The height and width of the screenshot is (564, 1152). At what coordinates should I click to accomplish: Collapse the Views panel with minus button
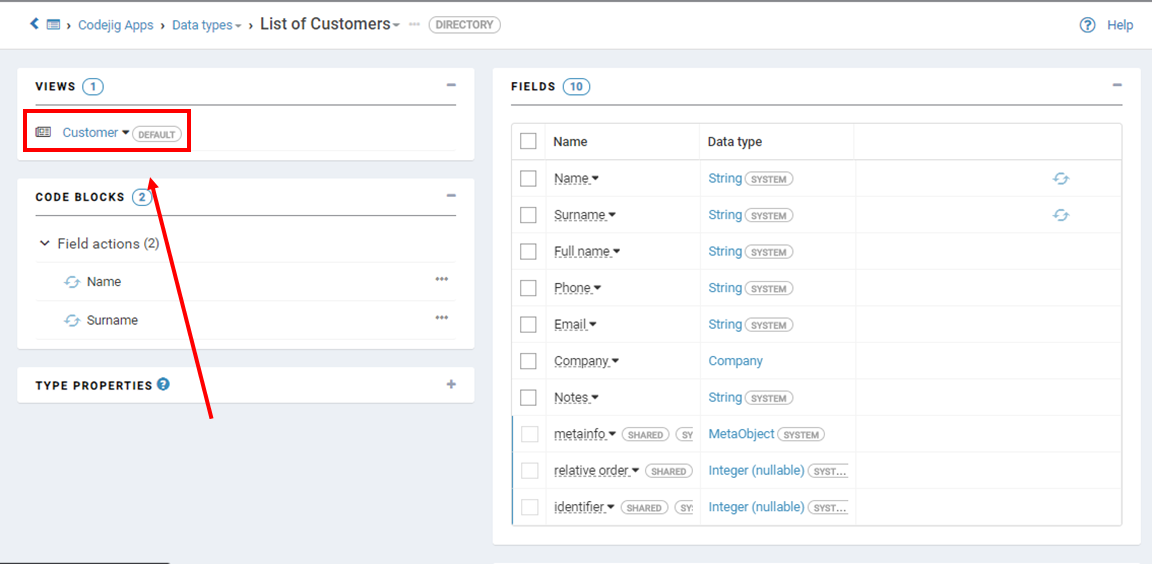click(x=451, y=86)
